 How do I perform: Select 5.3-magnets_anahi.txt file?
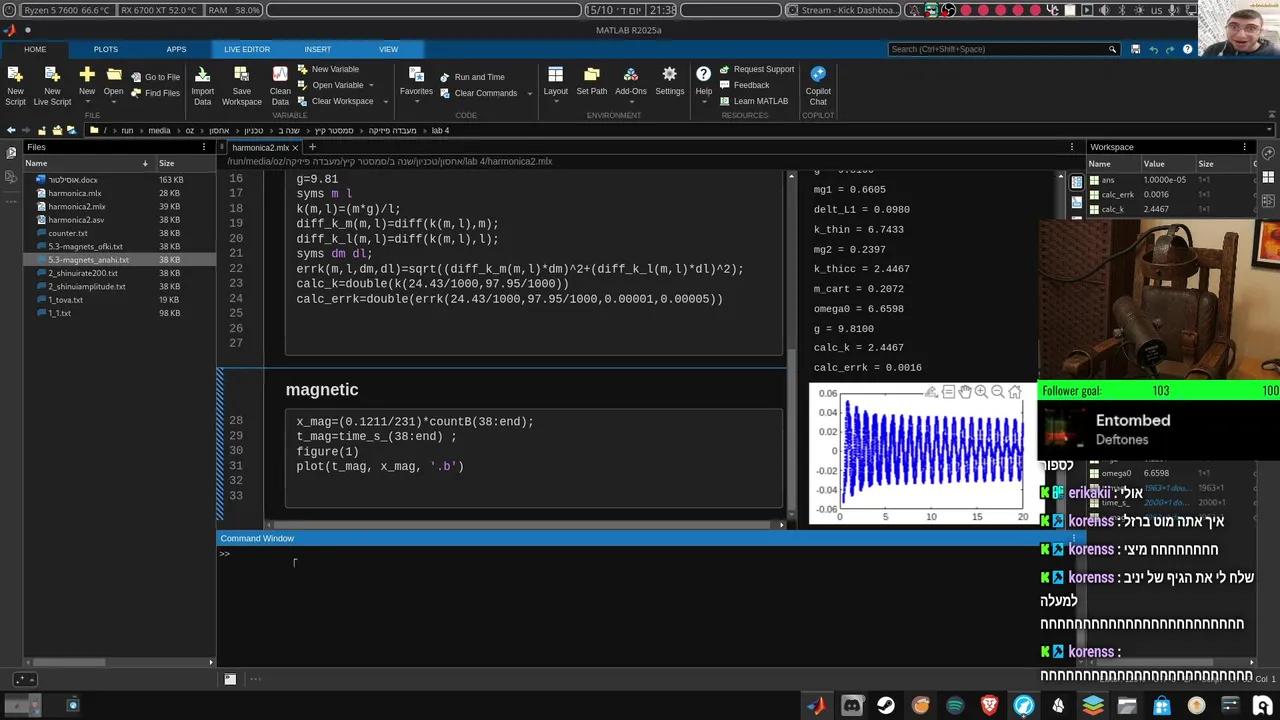[88, 260]
